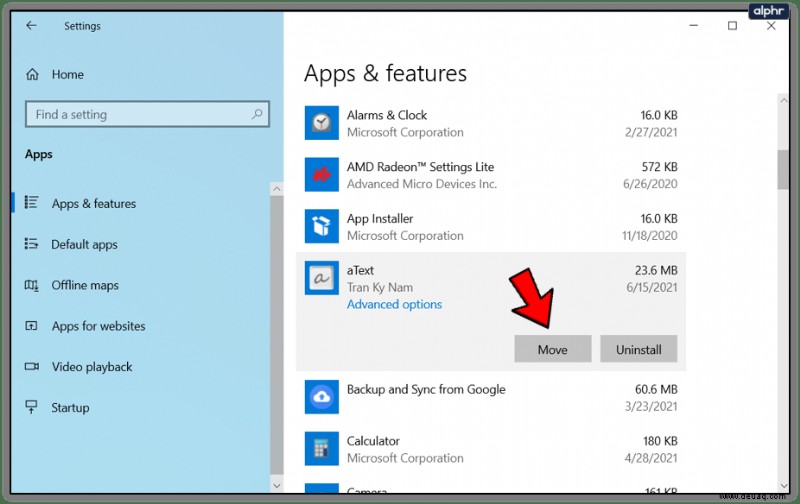The image size is (800, 504).
Task: Select the Apps for websites icon
Action: tap(32, 325)
